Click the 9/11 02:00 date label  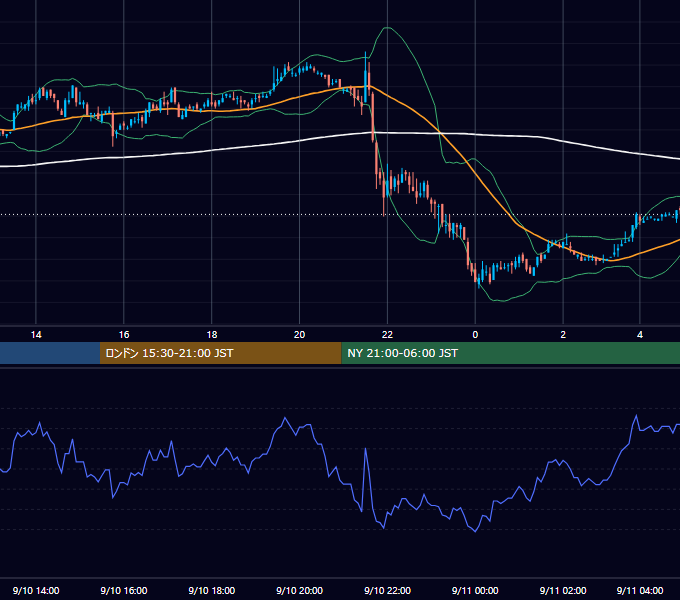point(563,590)
